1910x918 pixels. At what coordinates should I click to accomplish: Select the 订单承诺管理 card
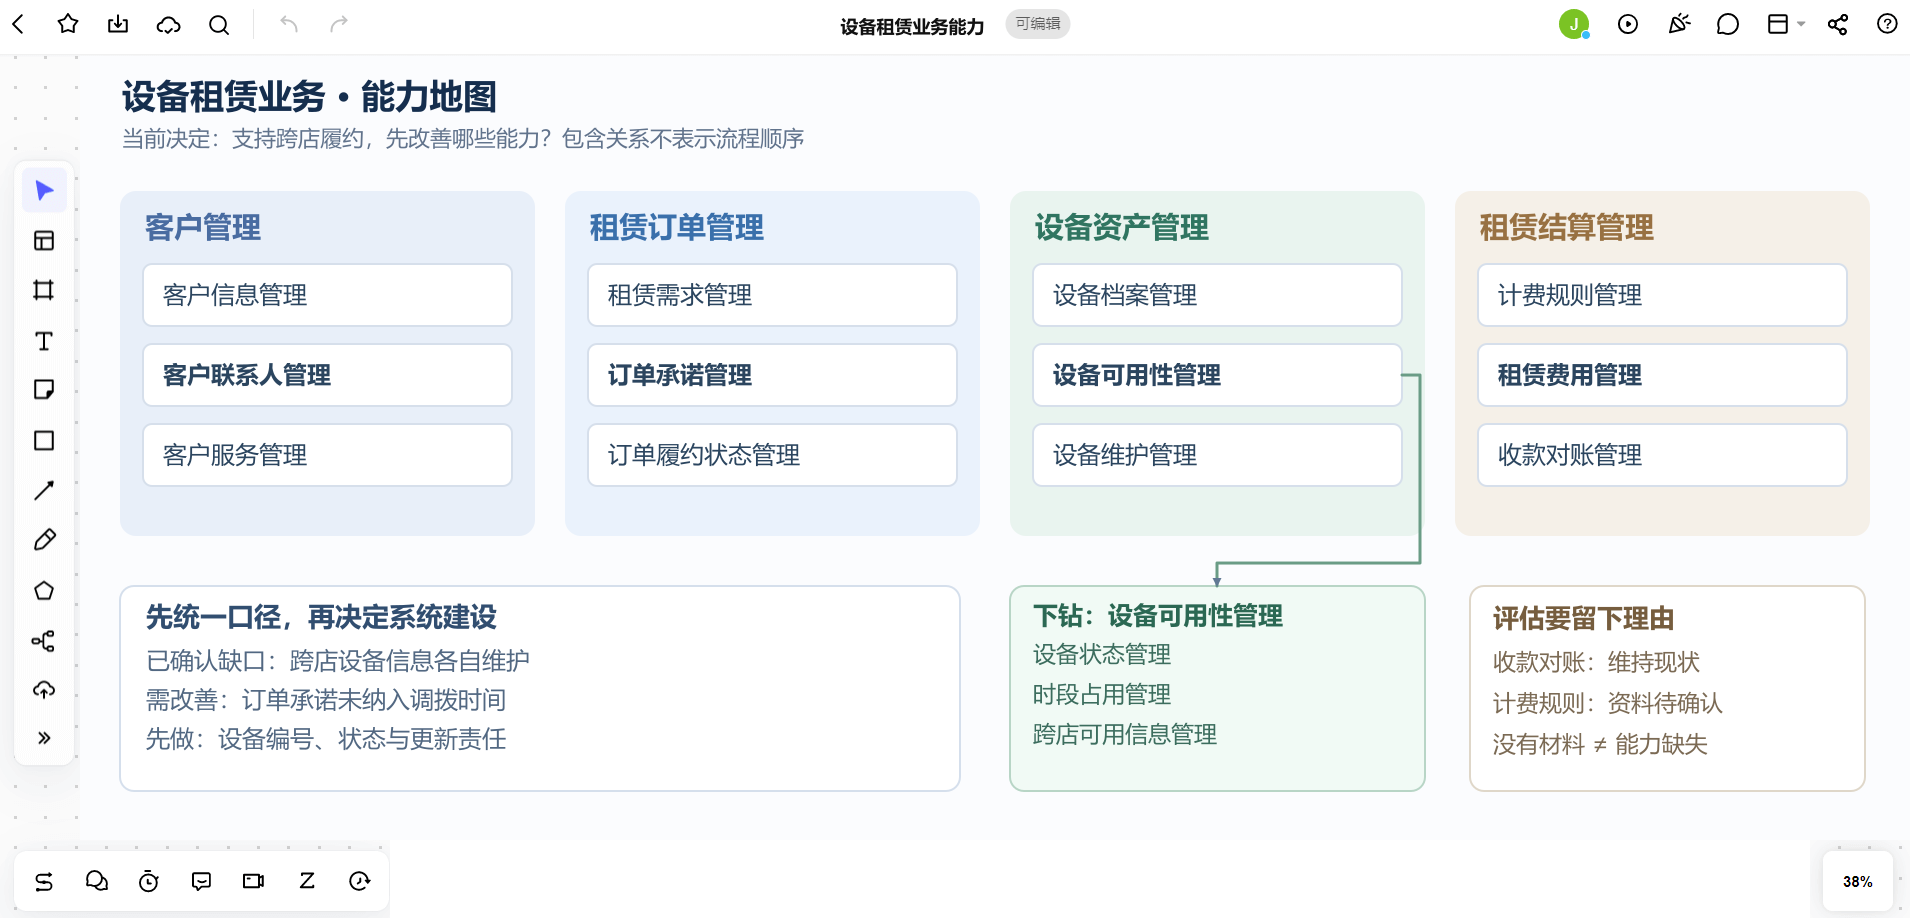tap(772, 375)
